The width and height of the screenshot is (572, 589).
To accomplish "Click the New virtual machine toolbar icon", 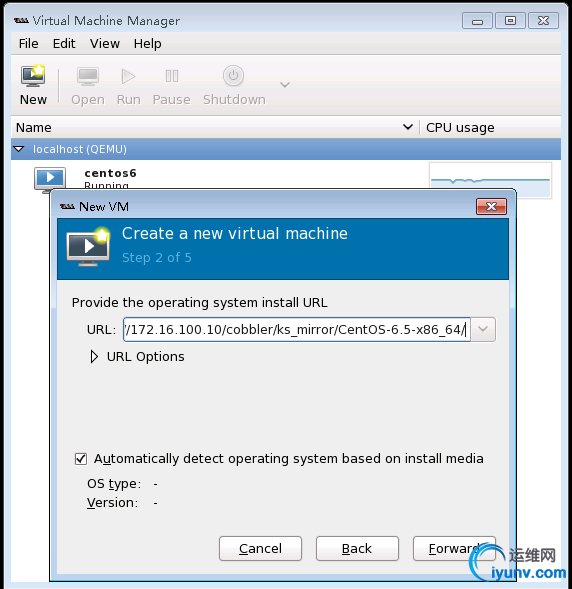I will 33,76.
